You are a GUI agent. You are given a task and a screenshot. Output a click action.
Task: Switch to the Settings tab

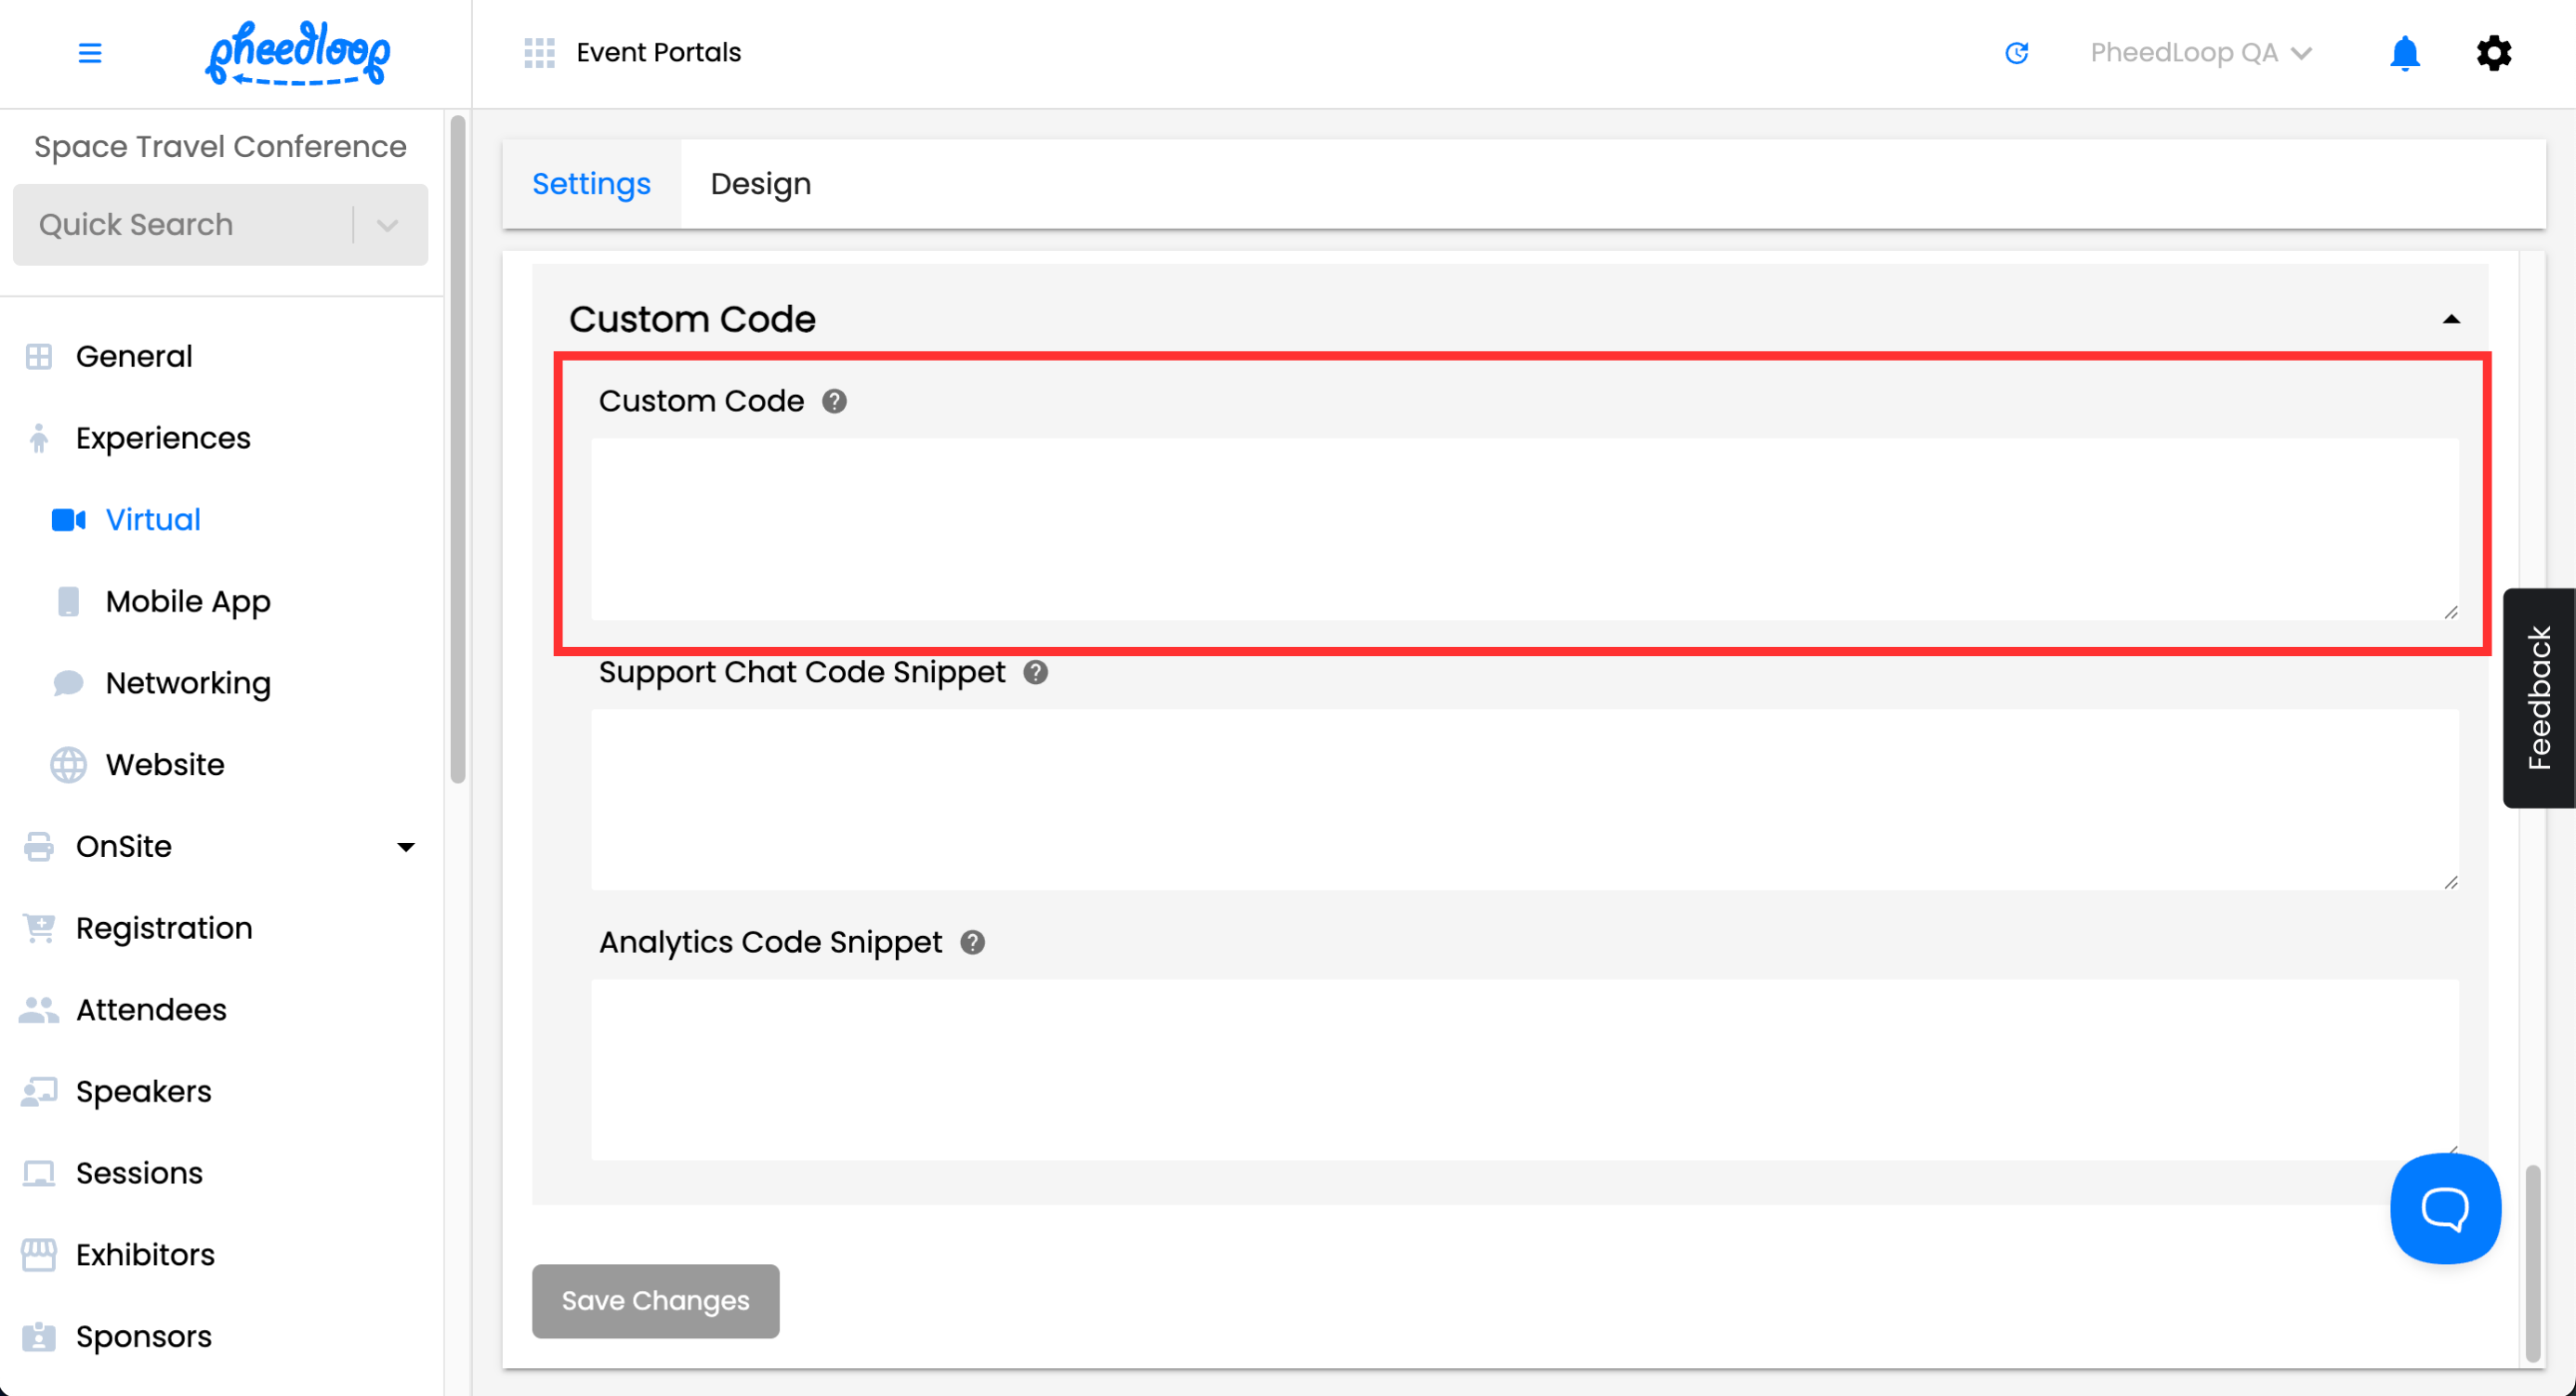591,184
